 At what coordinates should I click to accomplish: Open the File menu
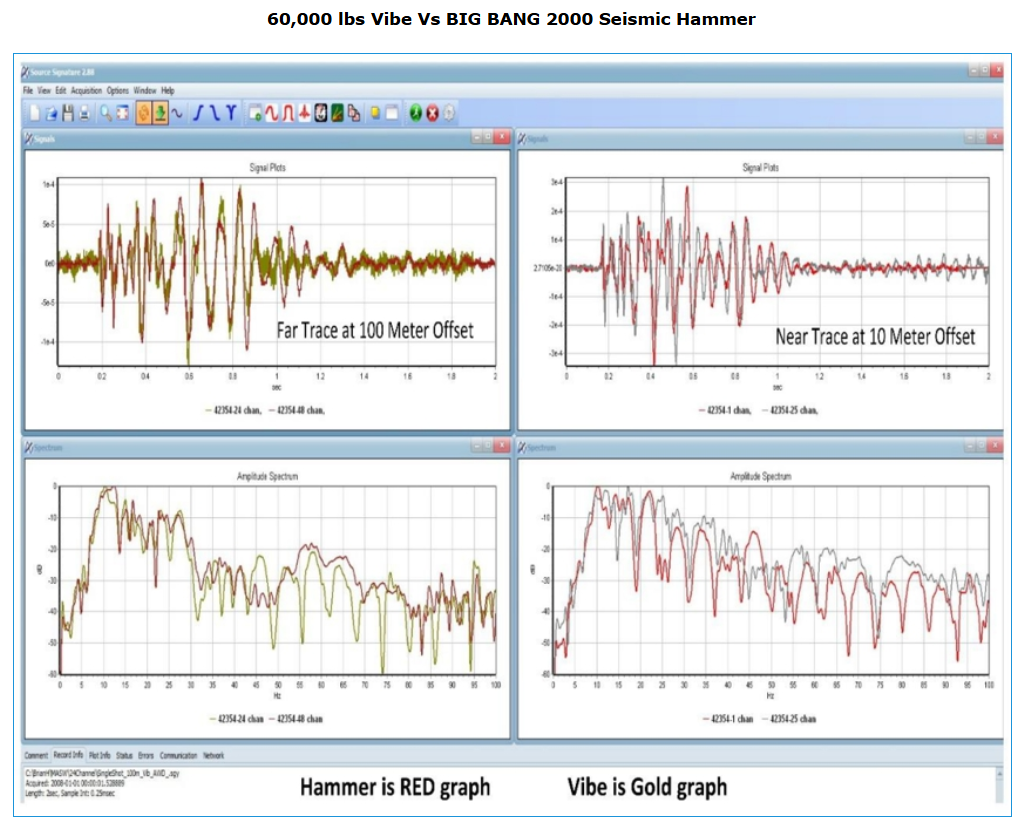click(x=28, y=90)
